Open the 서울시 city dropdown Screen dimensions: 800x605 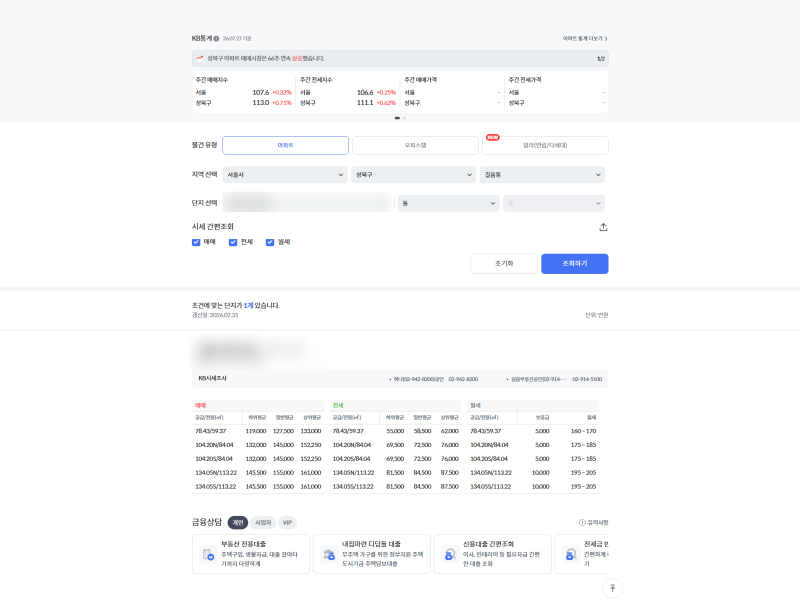(x=285, y=174)
